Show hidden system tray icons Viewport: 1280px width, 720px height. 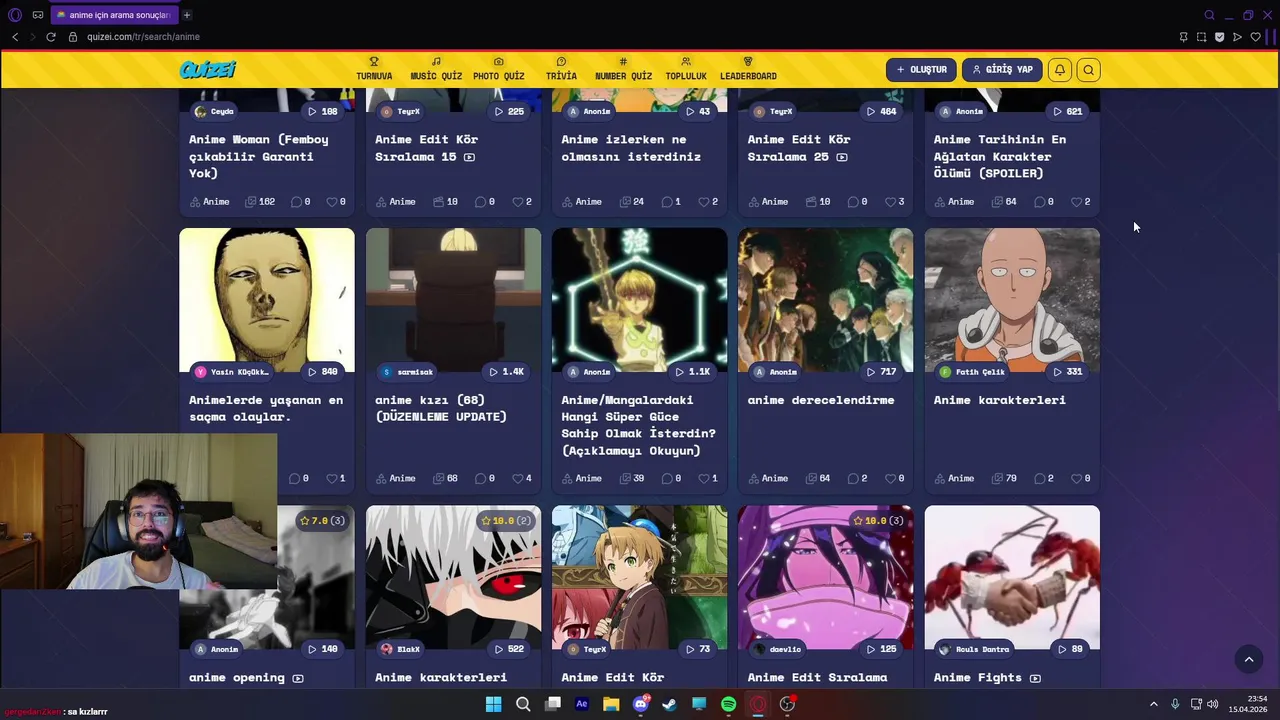pyautogui.click(x=1153, y=704)
